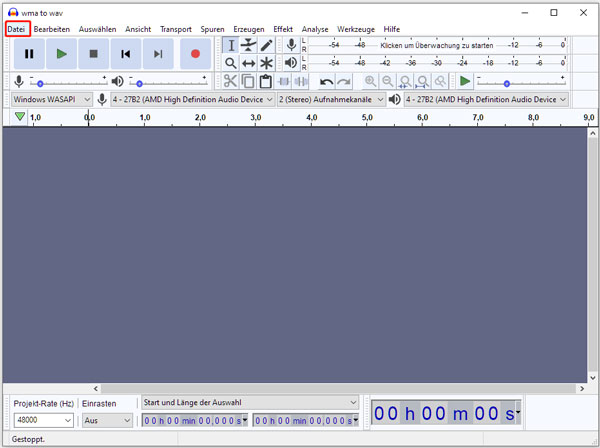The height and width of the screenshot is (448, 600).
Task: Click the 3,0 mark on the timeline ruler
Action: click(x=256, y=118)
